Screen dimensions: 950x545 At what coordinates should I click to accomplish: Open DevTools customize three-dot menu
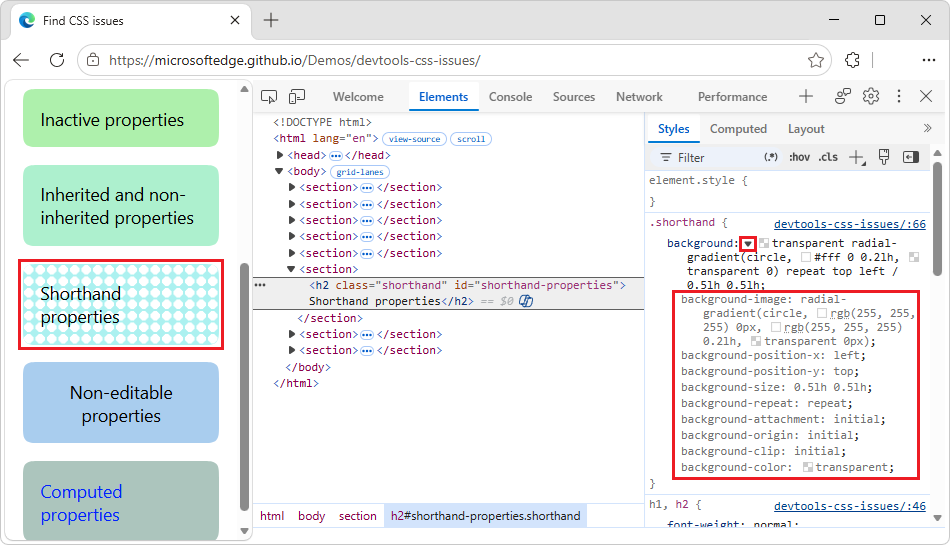899,96
